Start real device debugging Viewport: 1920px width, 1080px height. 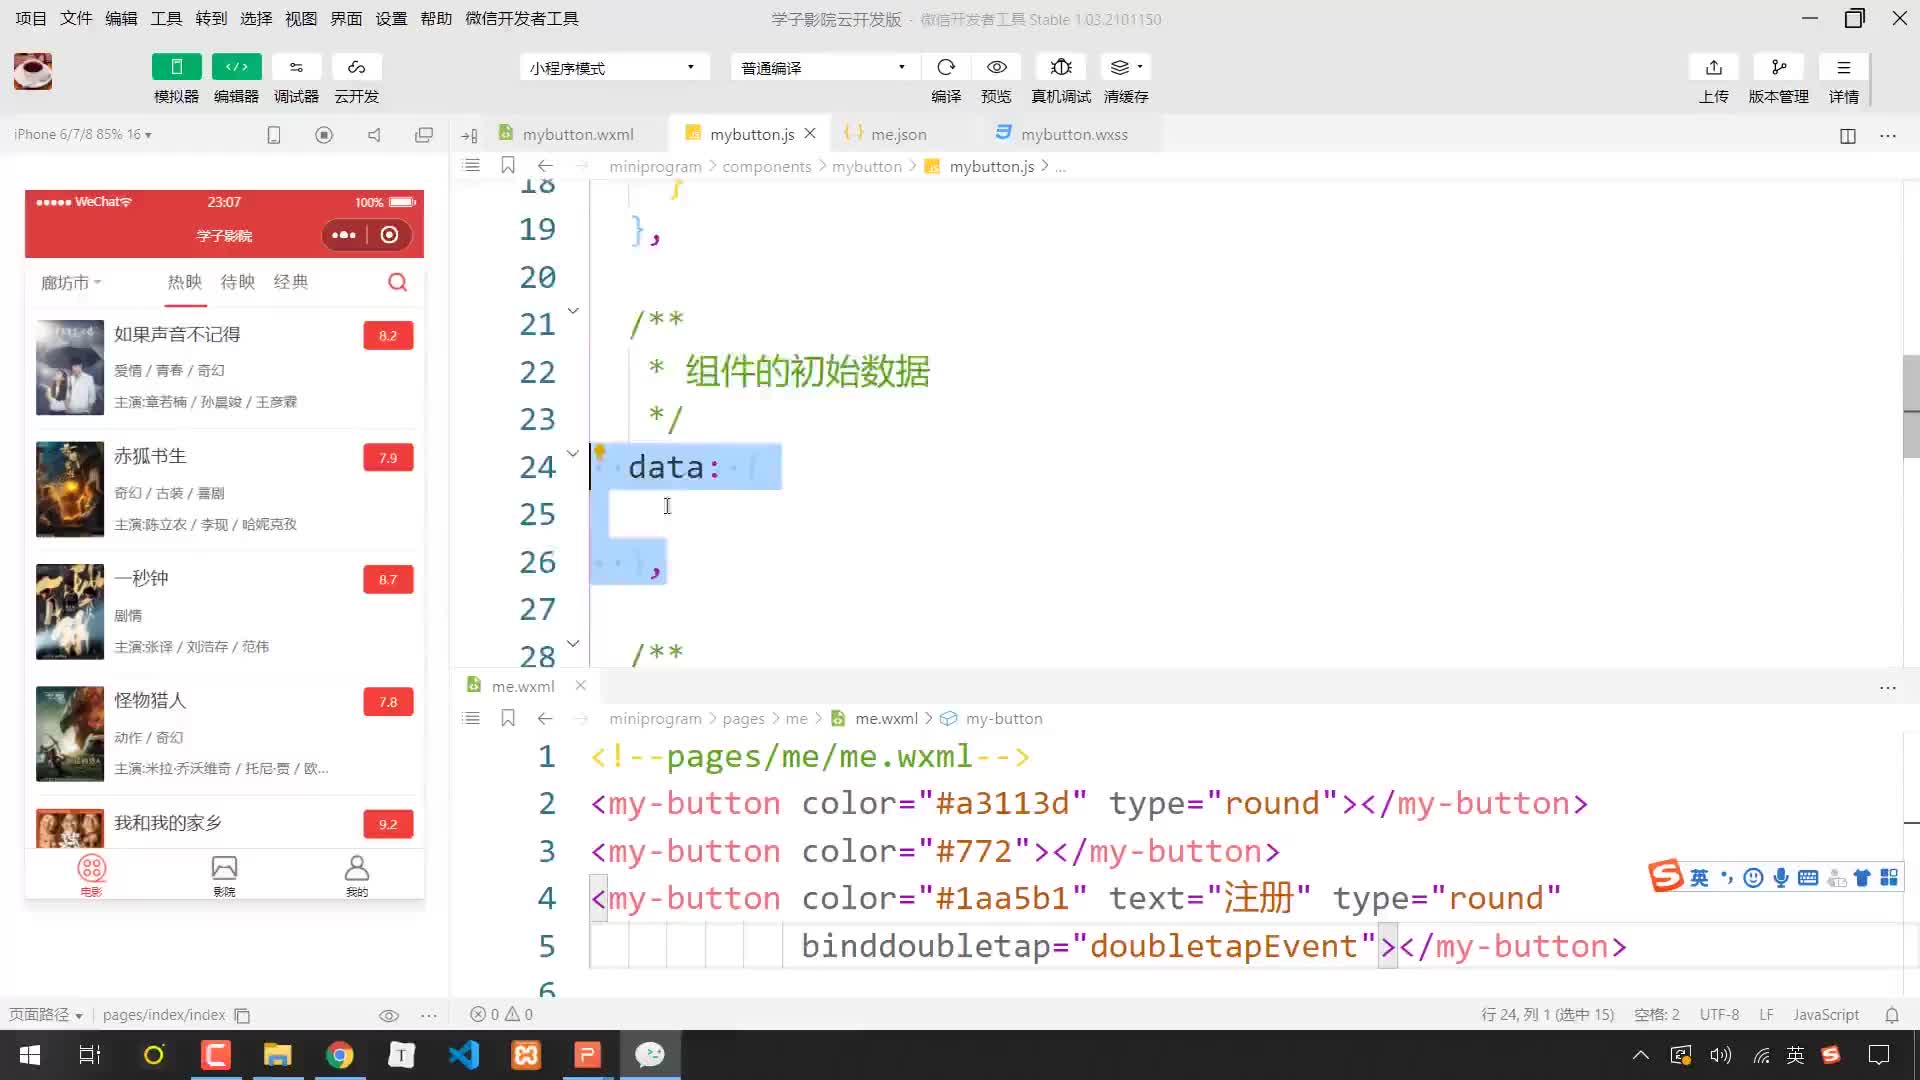click(x=1061, y=67)
